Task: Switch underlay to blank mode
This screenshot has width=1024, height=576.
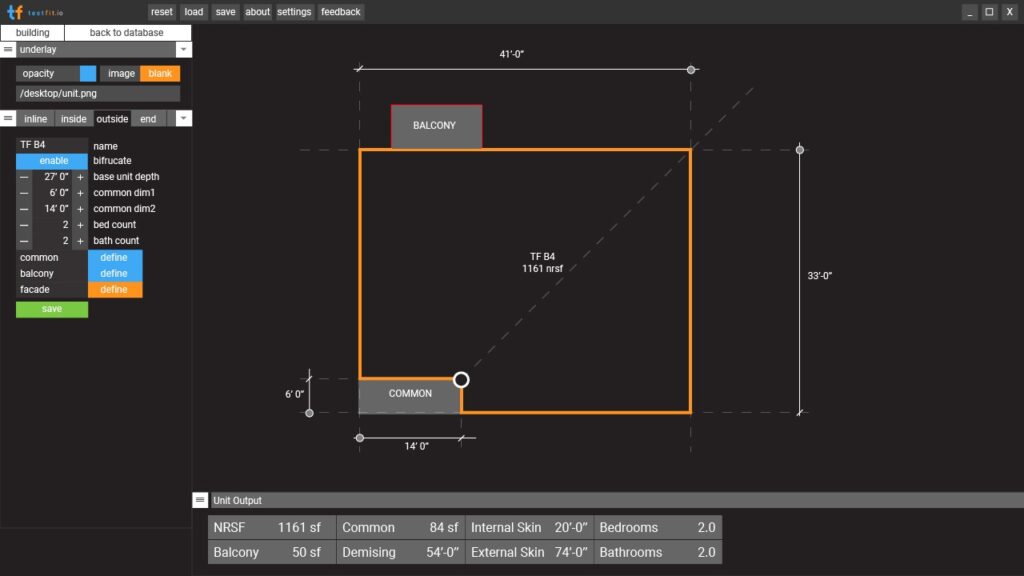Action: pos(160,73)
